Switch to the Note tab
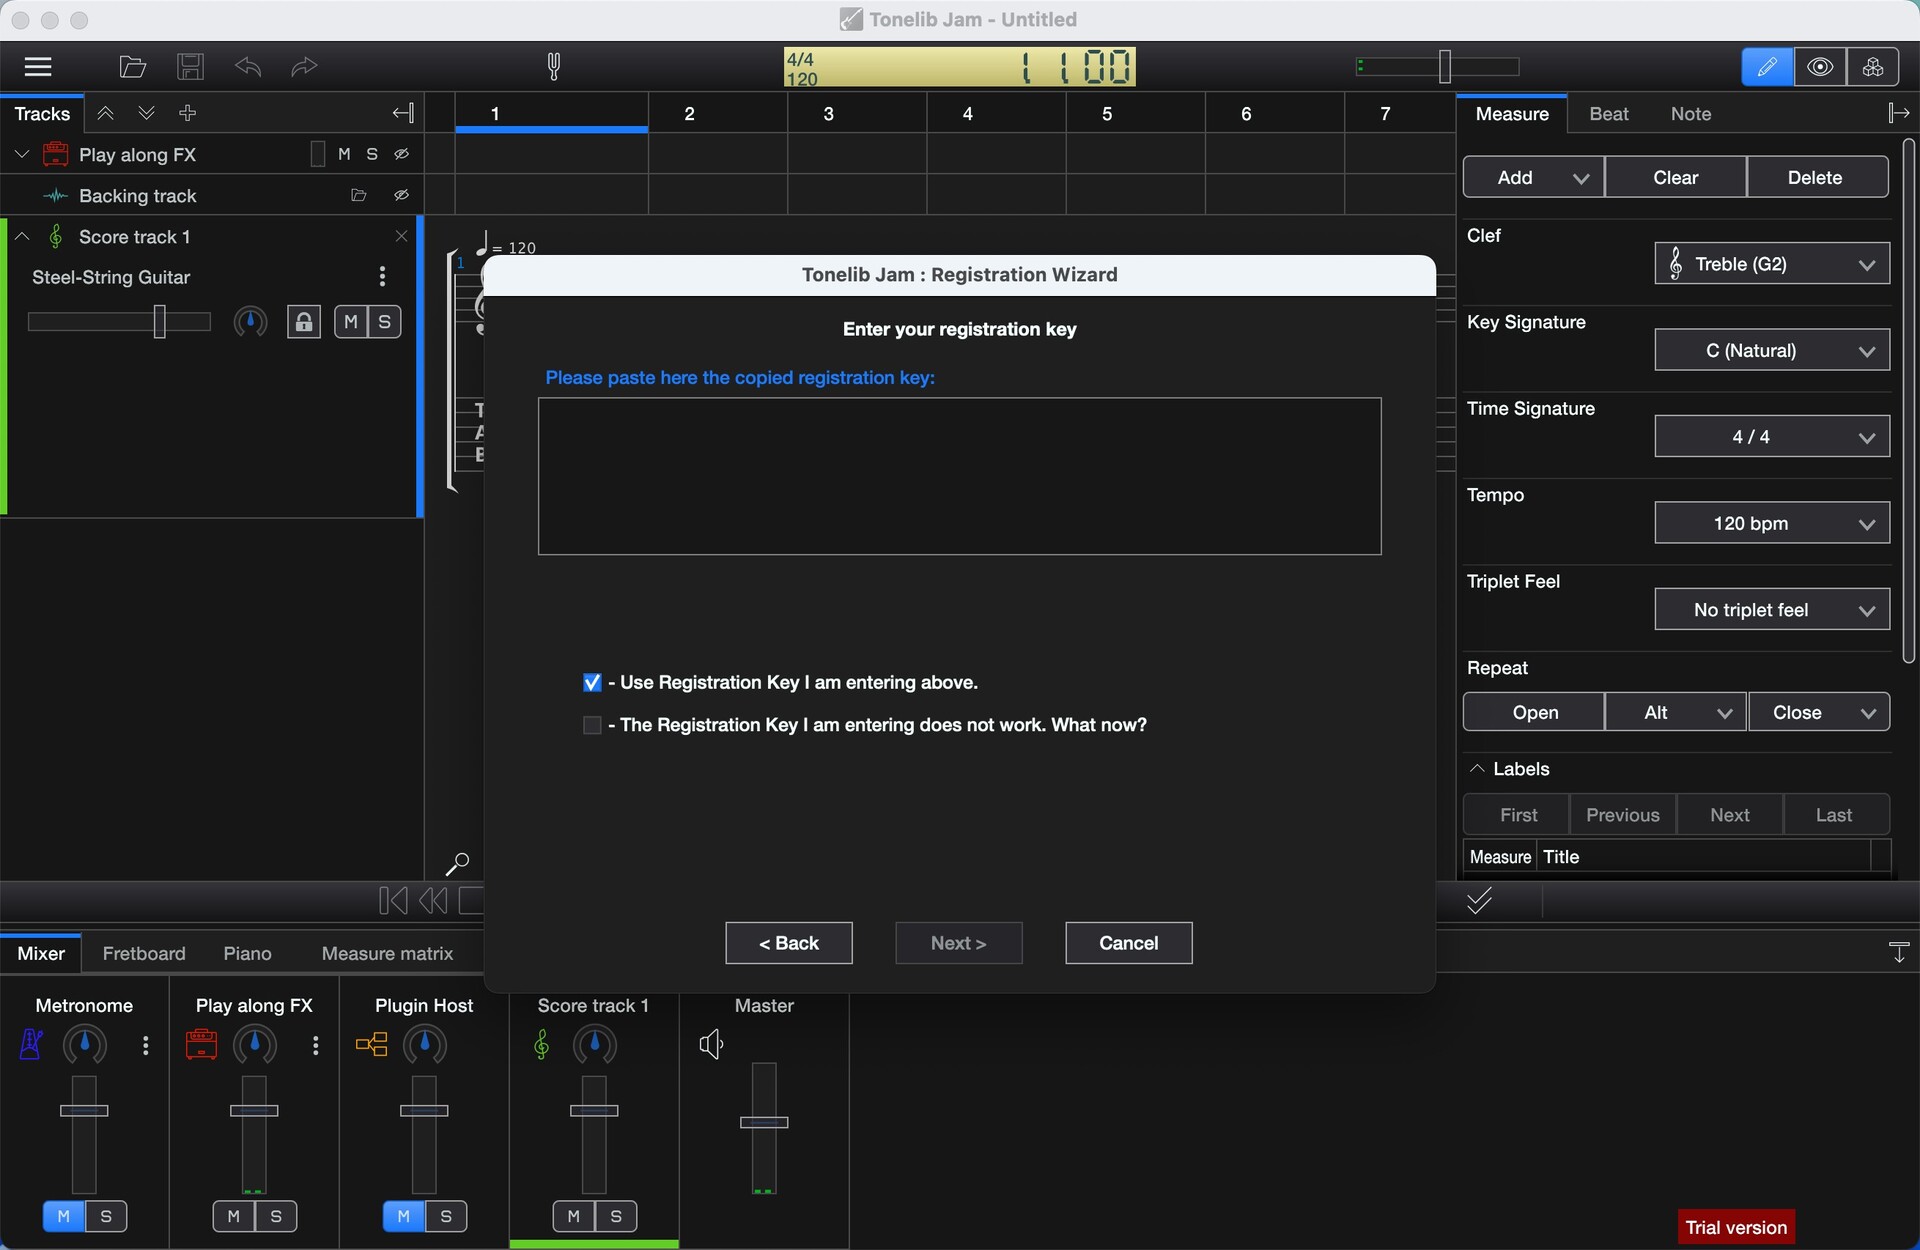Image resolution: width=1920 pixels, height=1250 pixels. pos(1691,114)
